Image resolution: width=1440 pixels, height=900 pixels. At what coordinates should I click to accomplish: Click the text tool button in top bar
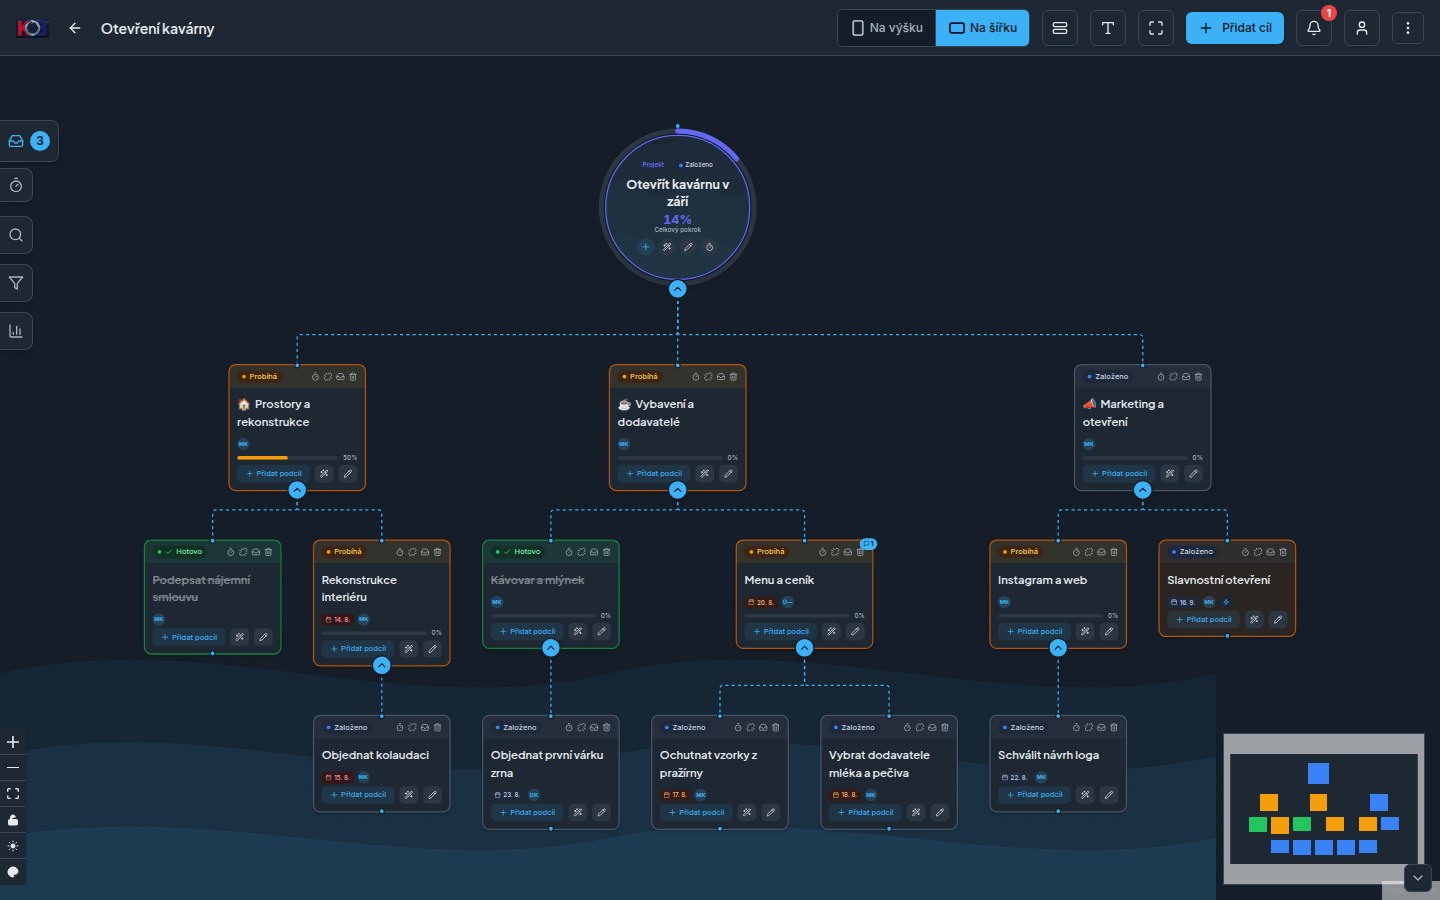click(x=1108, y=28)
